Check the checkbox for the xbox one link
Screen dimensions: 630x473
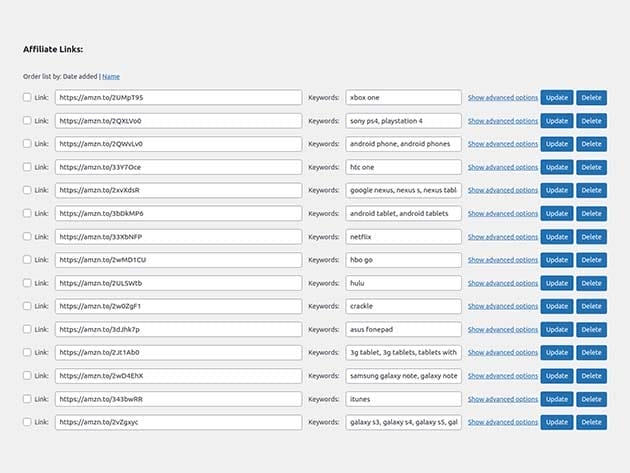tap(27, 98)
